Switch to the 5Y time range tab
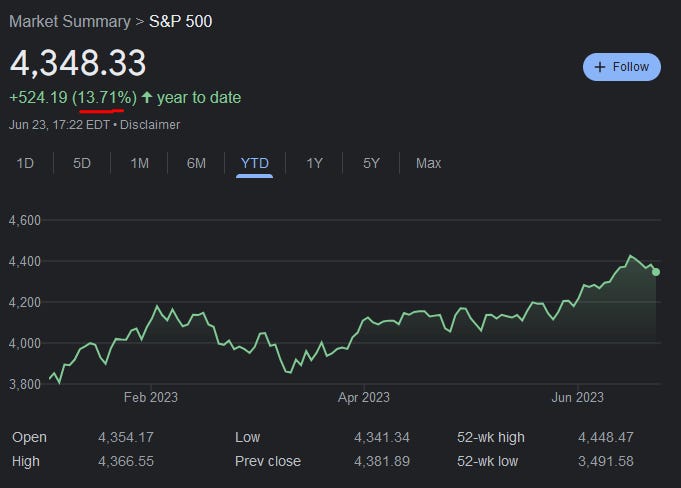The width and height of the screenshot is (681, 488). click(371, 163)
